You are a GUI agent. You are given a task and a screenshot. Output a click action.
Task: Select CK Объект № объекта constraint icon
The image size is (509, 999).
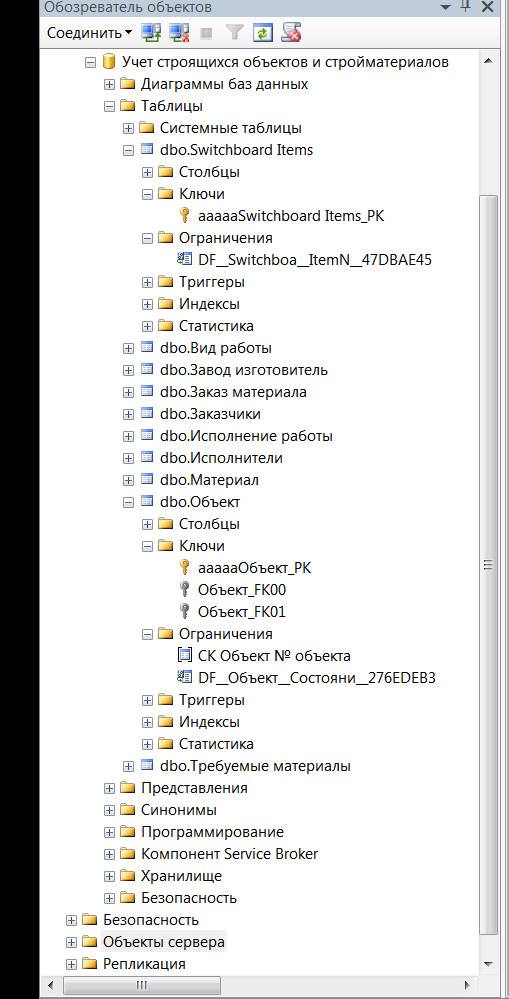tap(185, 655)
